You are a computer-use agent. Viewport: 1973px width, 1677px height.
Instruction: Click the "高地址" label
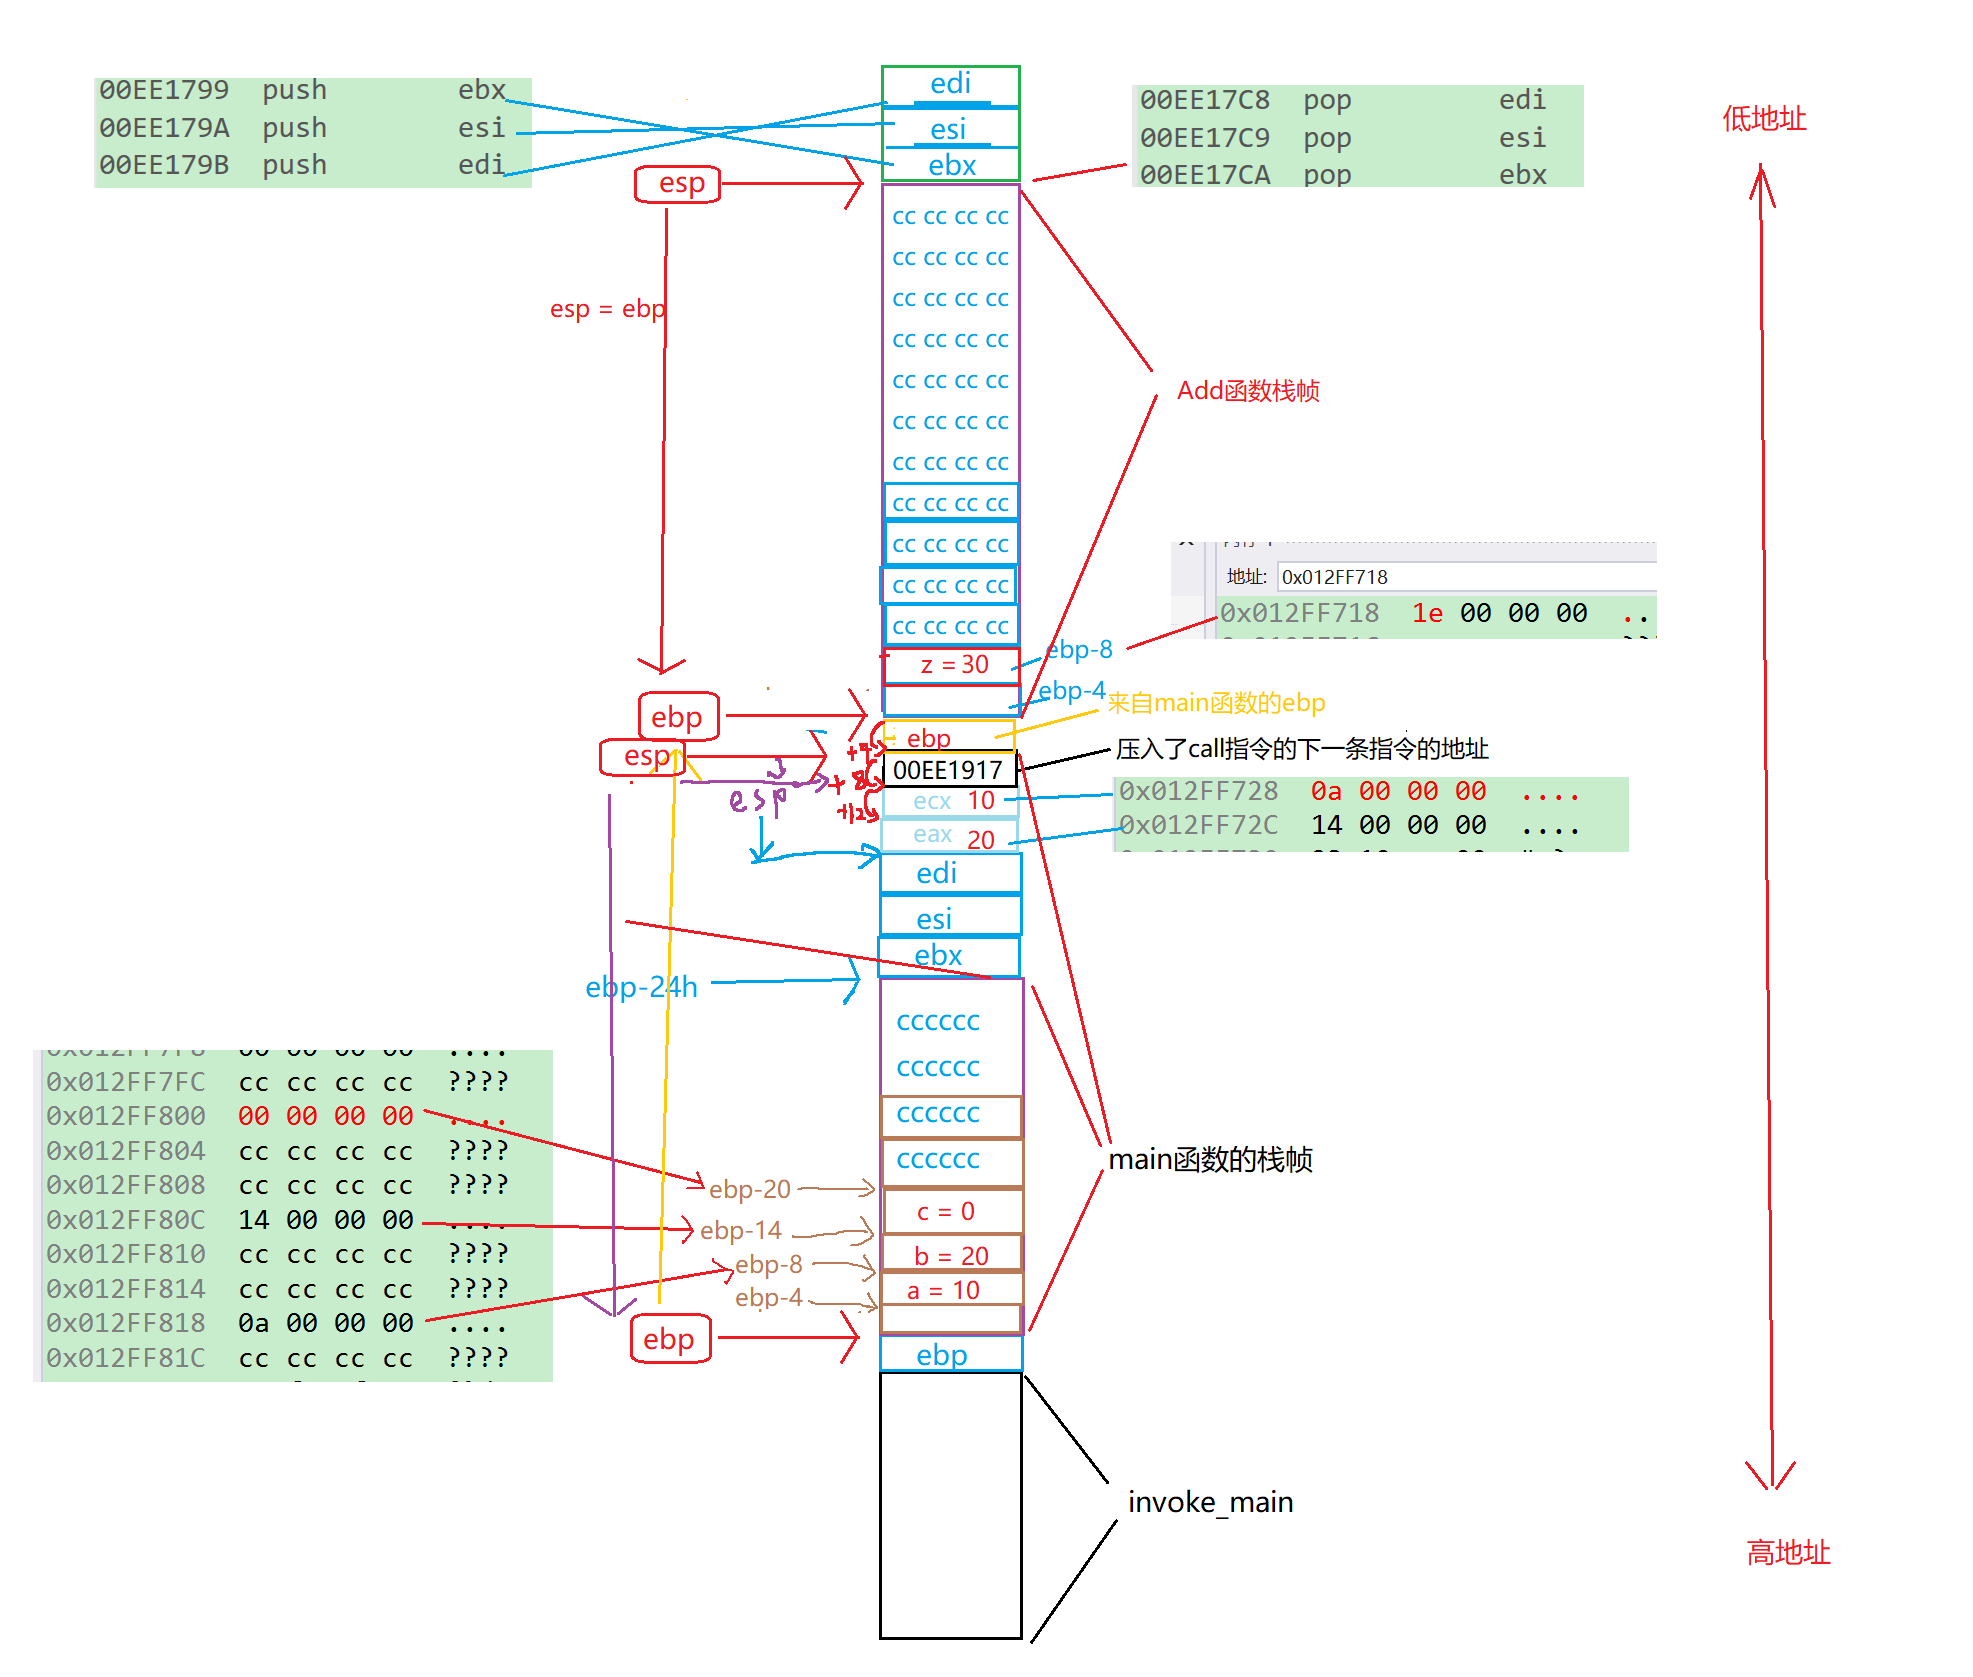[x=1788, y=1552]
